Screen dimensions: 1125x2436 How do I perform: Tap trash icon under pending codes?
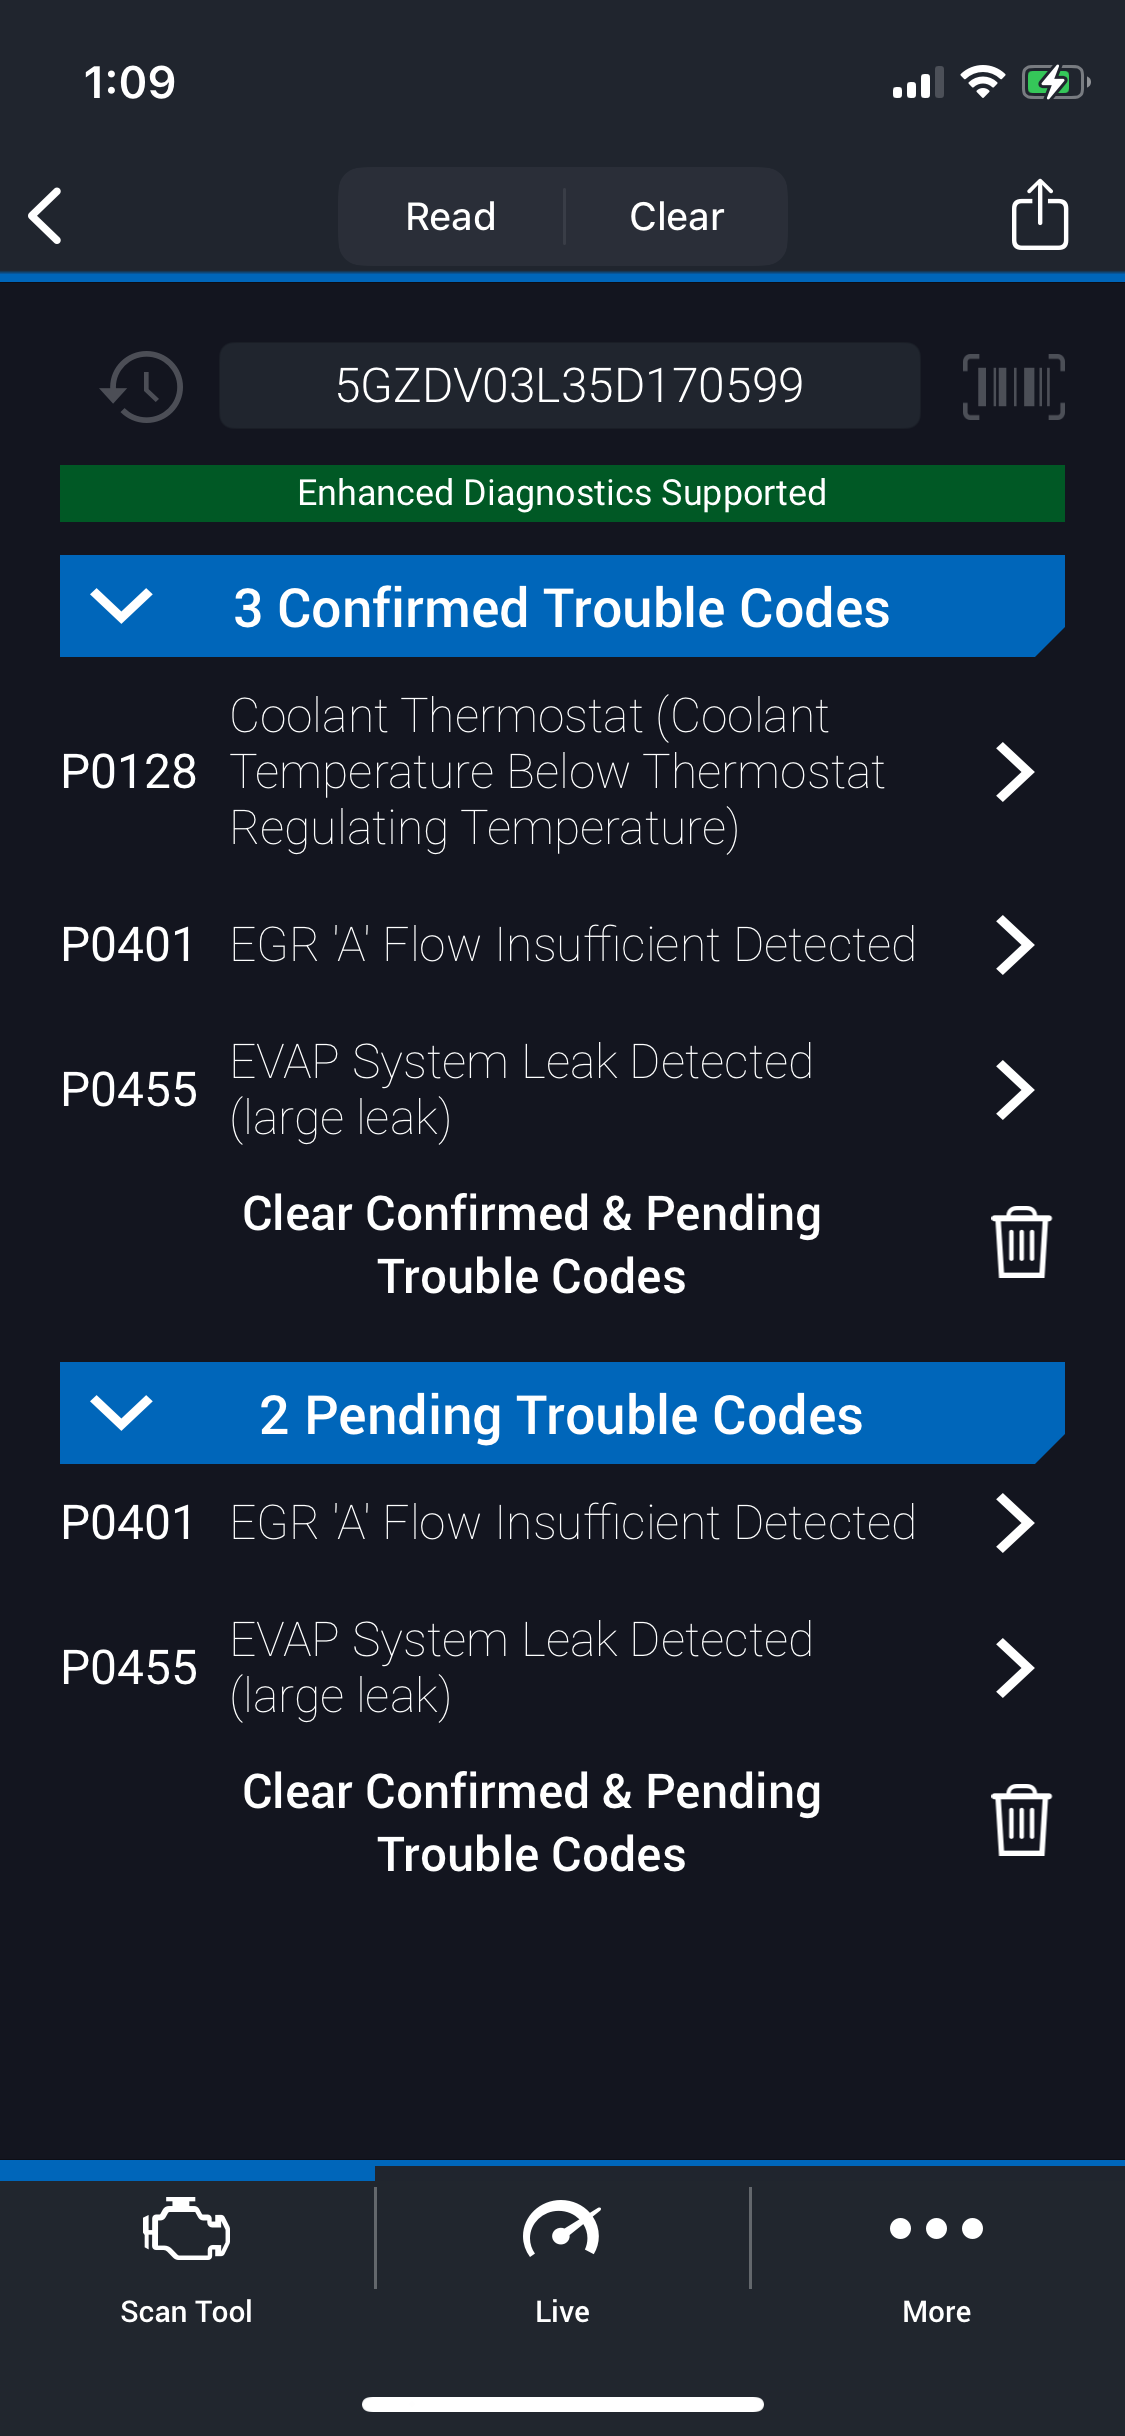[x=1021, y=1821]
